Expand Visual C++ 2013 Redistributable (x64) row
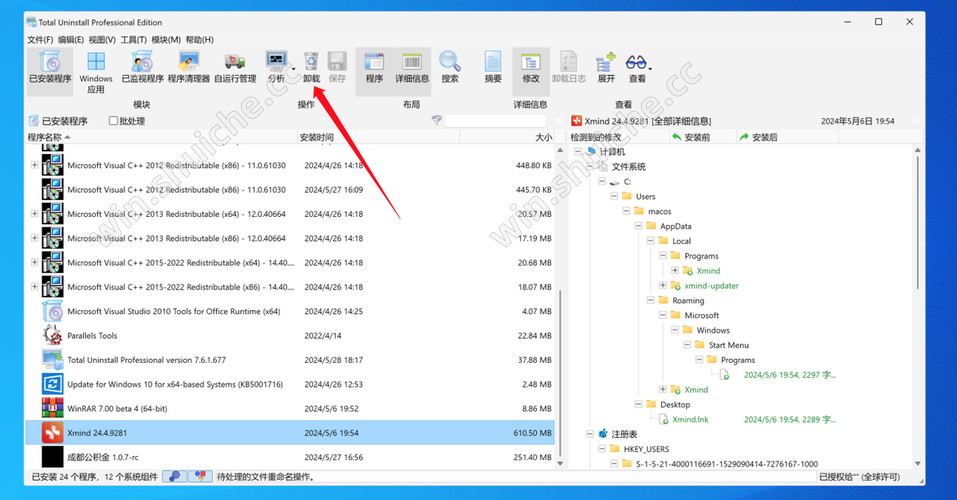The height and width of the screenshot is (500, 957). [x=35, y=214]
